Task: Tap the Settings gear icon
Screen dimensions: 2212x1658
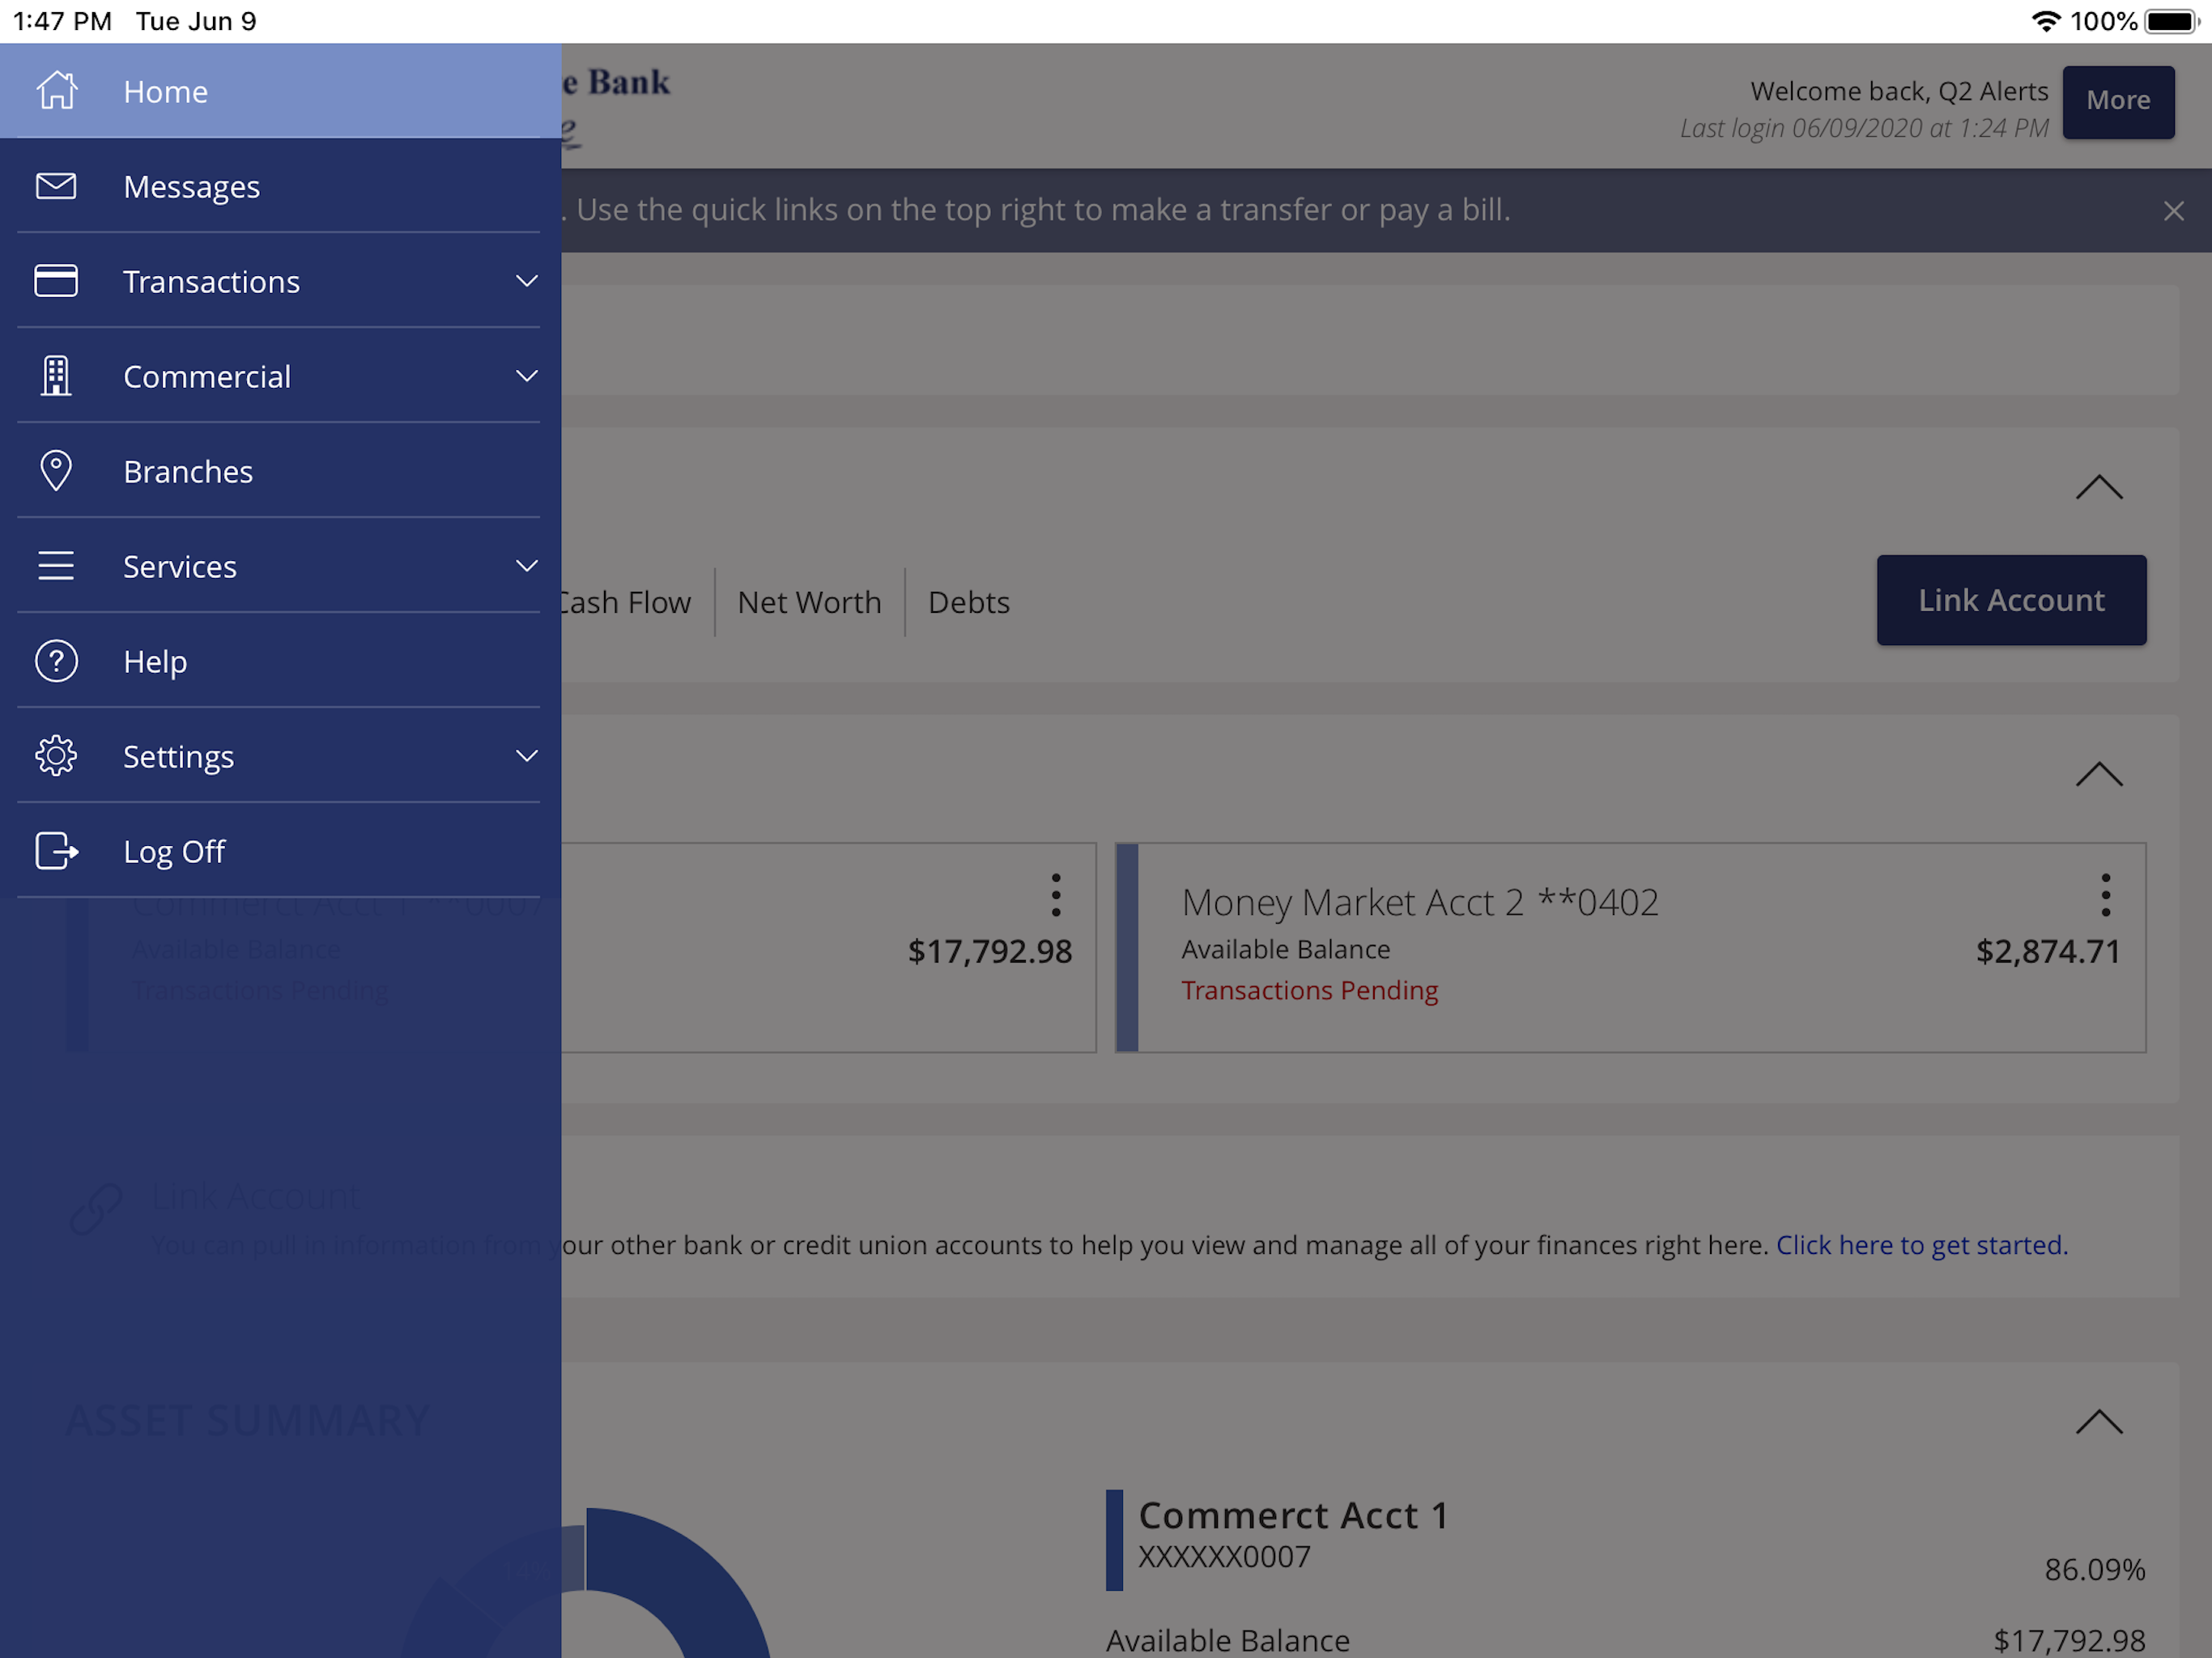Action: [x=56, y=756]
